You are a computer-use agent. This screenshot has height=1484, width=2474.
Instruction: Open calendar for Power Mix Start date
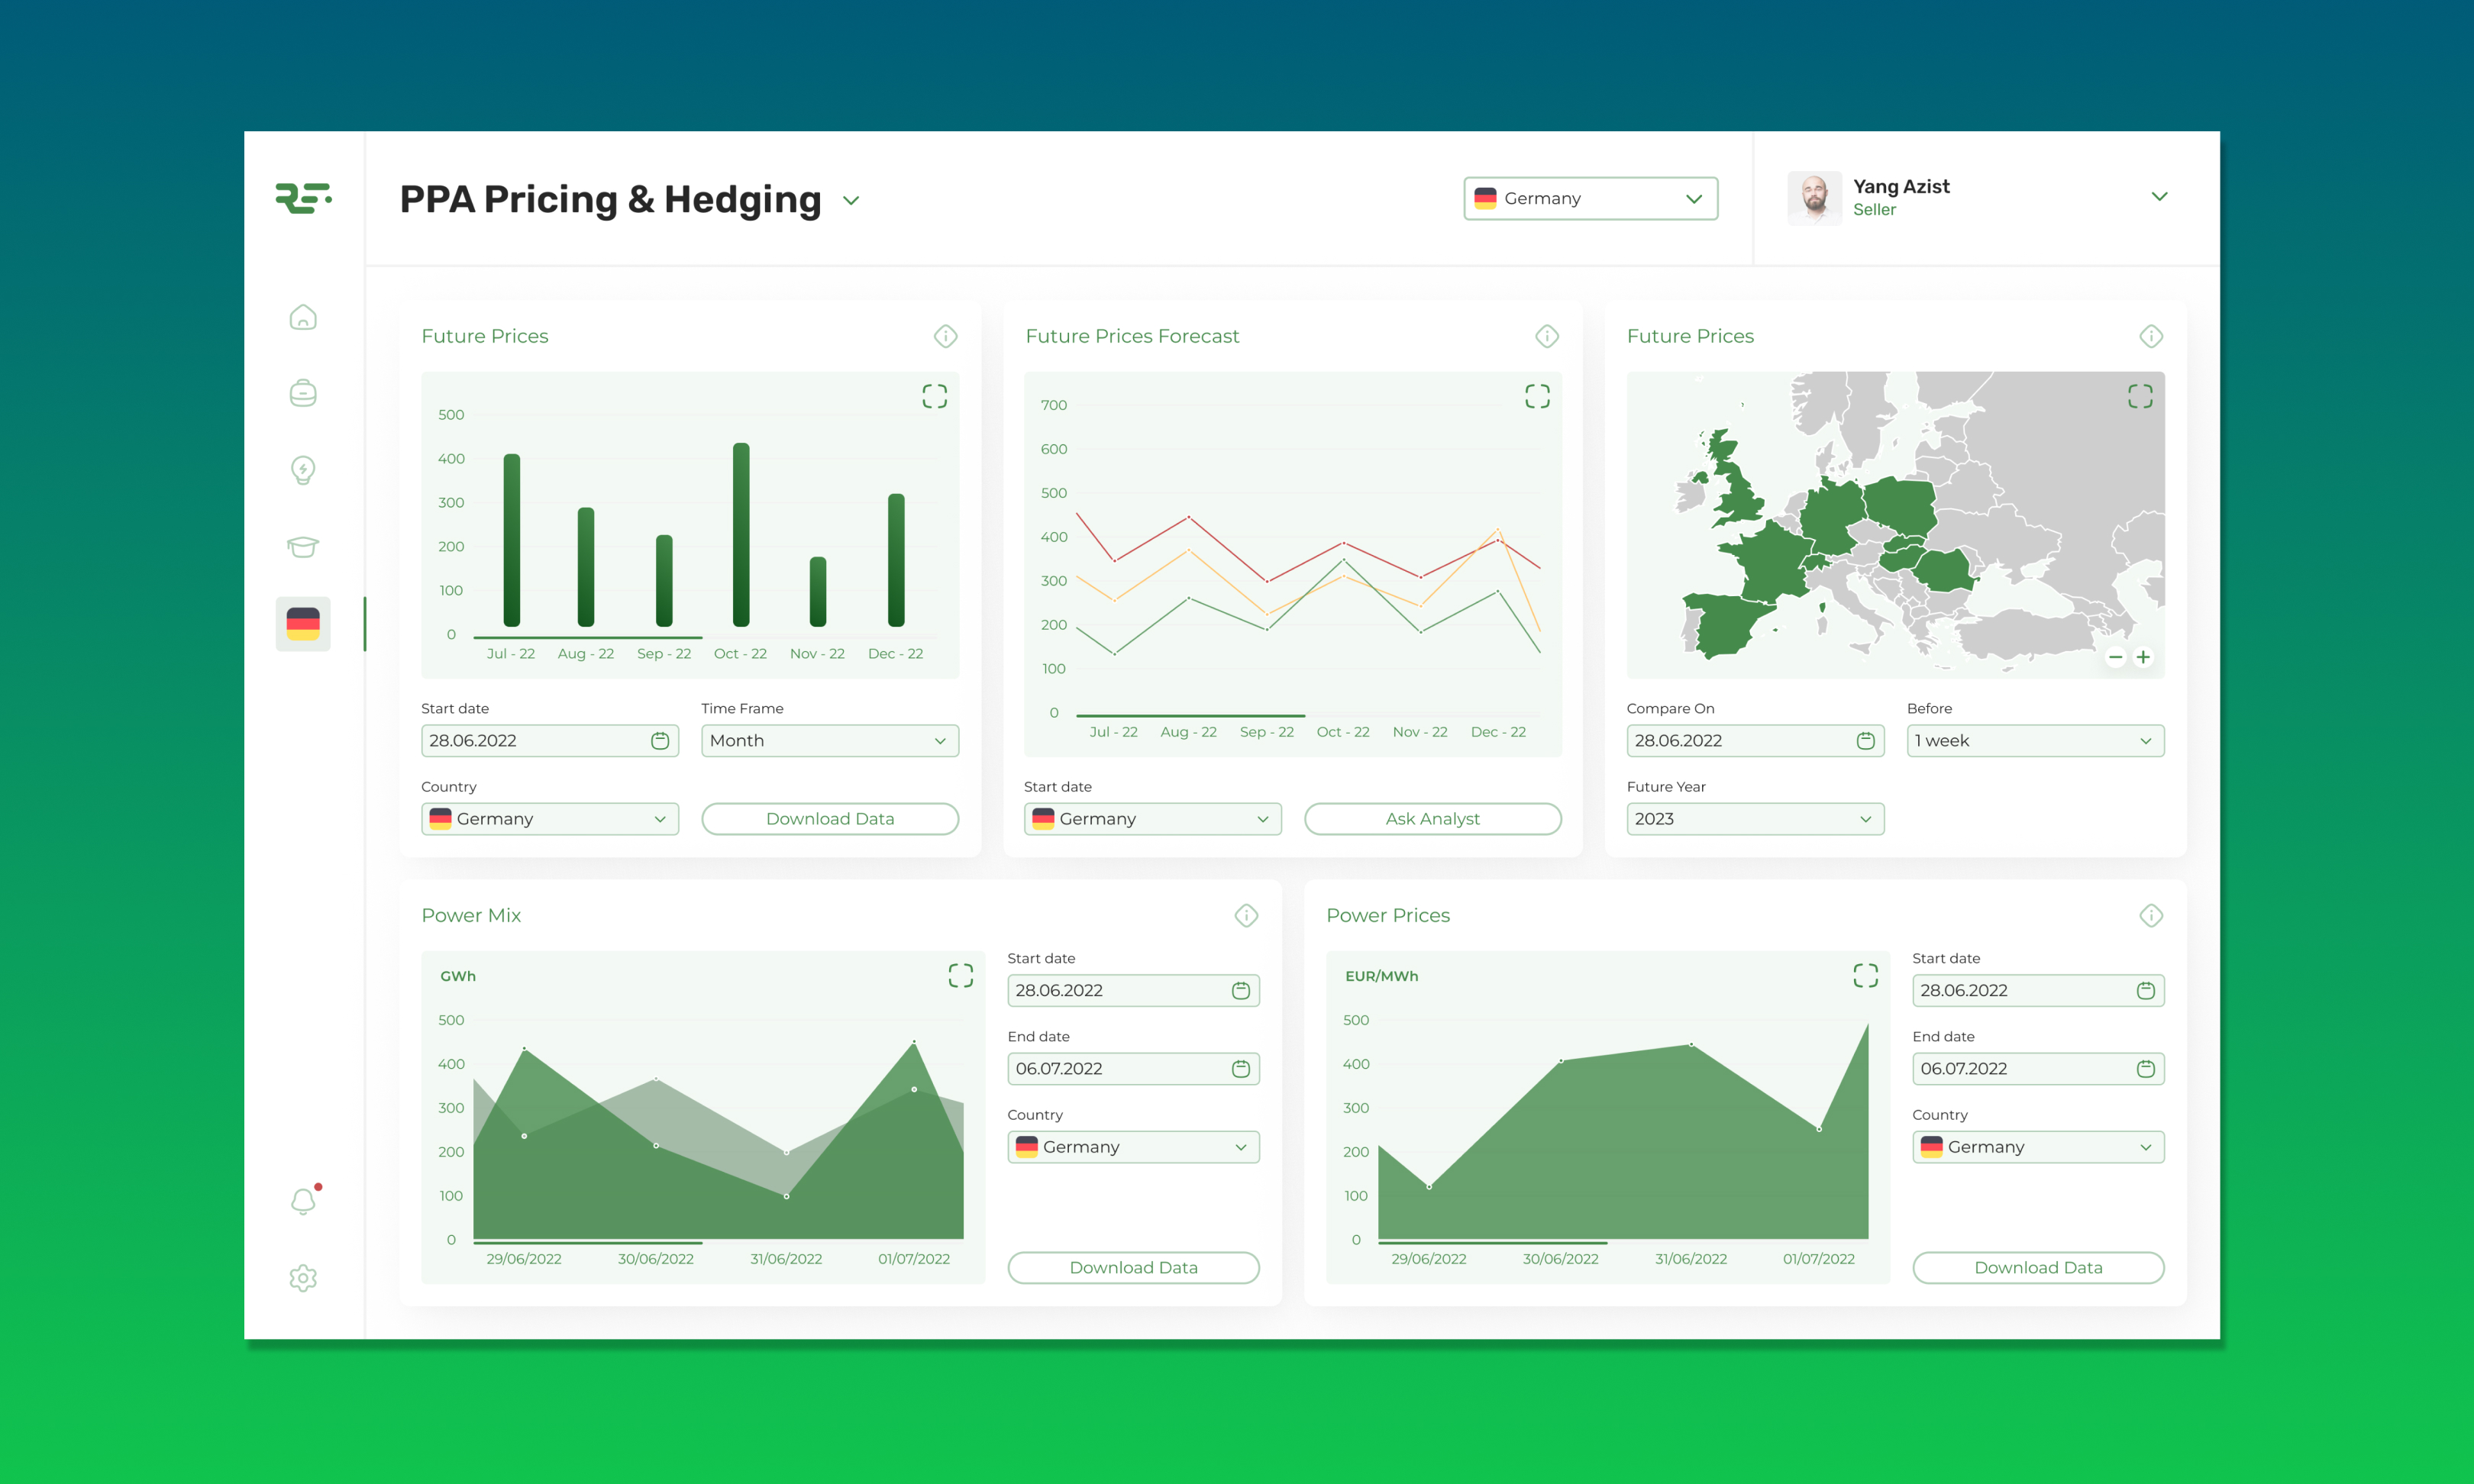pos(1241,990)
